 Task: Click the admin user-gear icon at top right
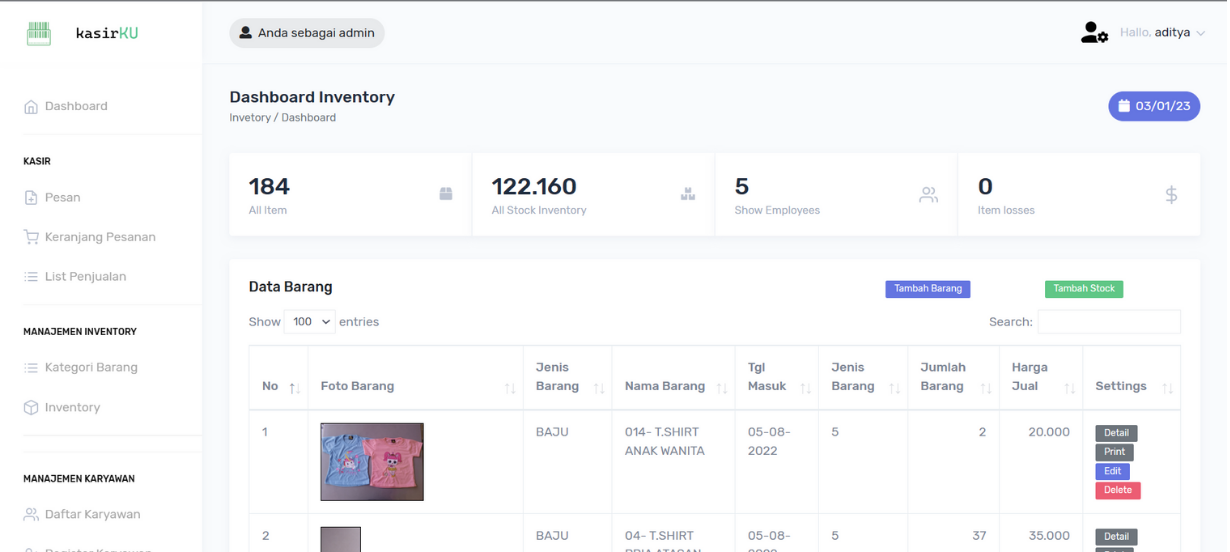point(1094,33)
